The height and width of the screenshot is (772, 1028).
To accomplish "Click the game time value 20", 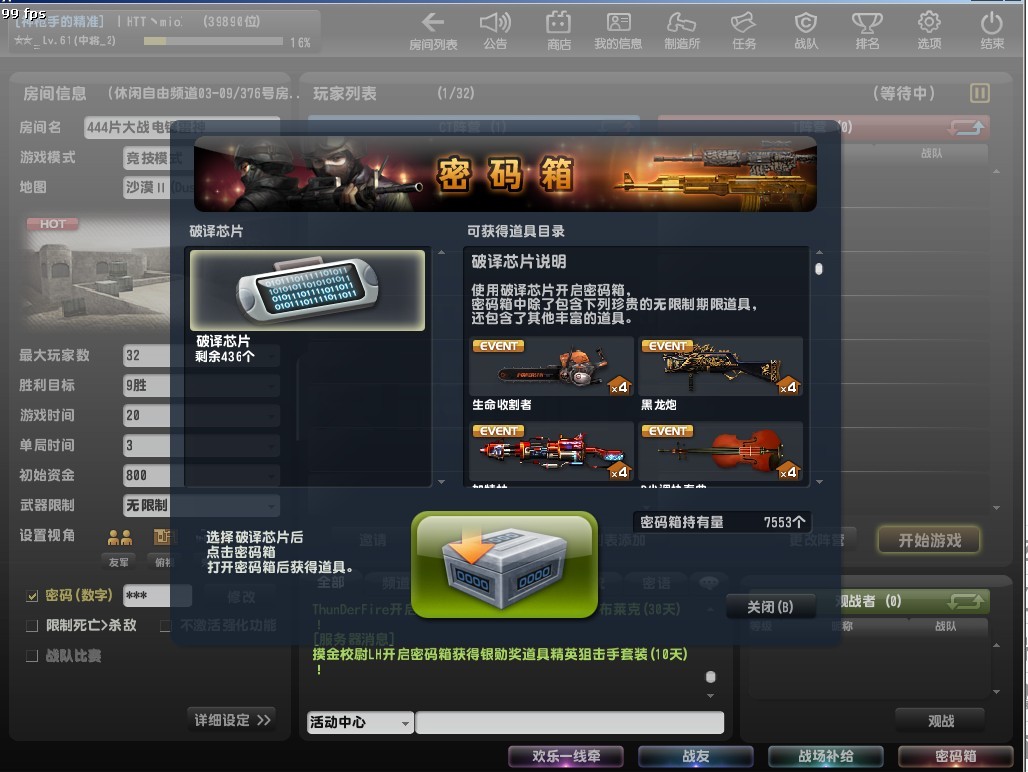I will [147, 415].
